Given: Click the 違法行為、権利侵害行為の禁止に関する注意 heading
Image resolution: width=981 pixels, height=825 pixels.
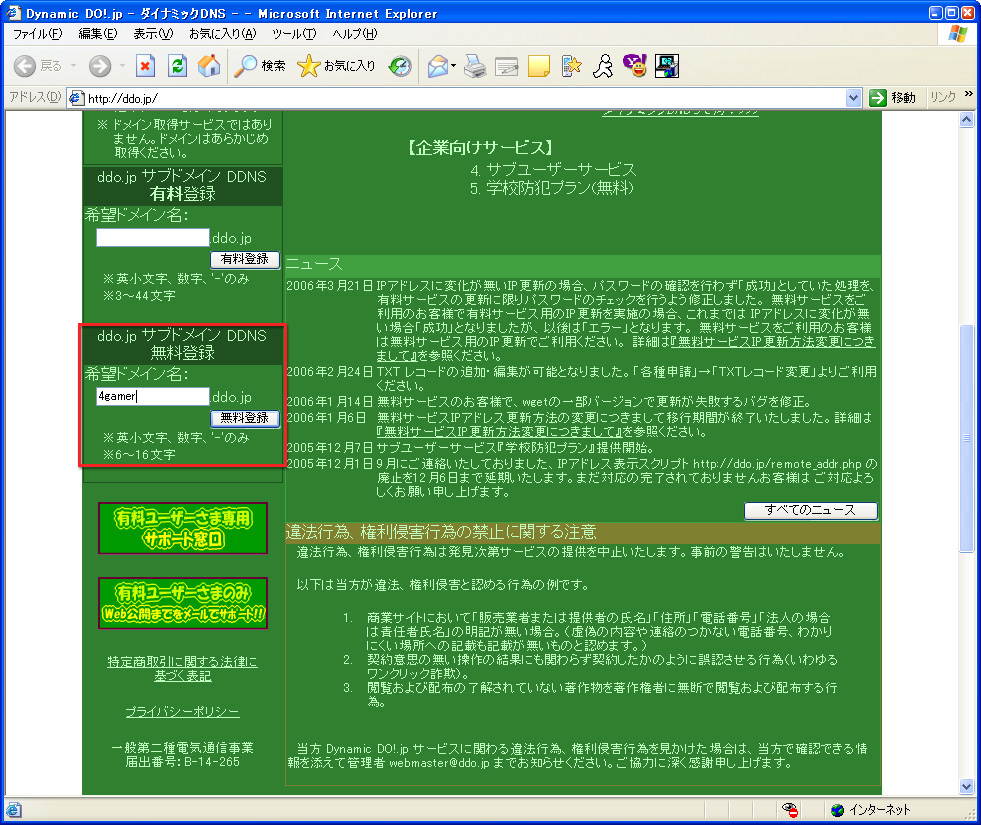Looking at the screenshot, I should click(x=441, y=532).
